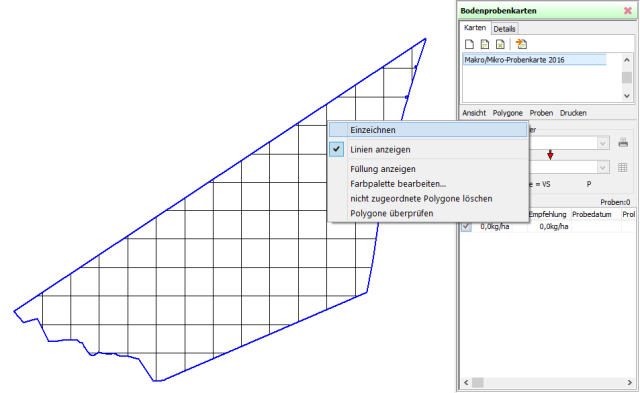Viewport: 640px width, 393px height.
Task: Select Makro/Mikro-Probenkarte 2016 list entry
Action: tap(535, 60)
